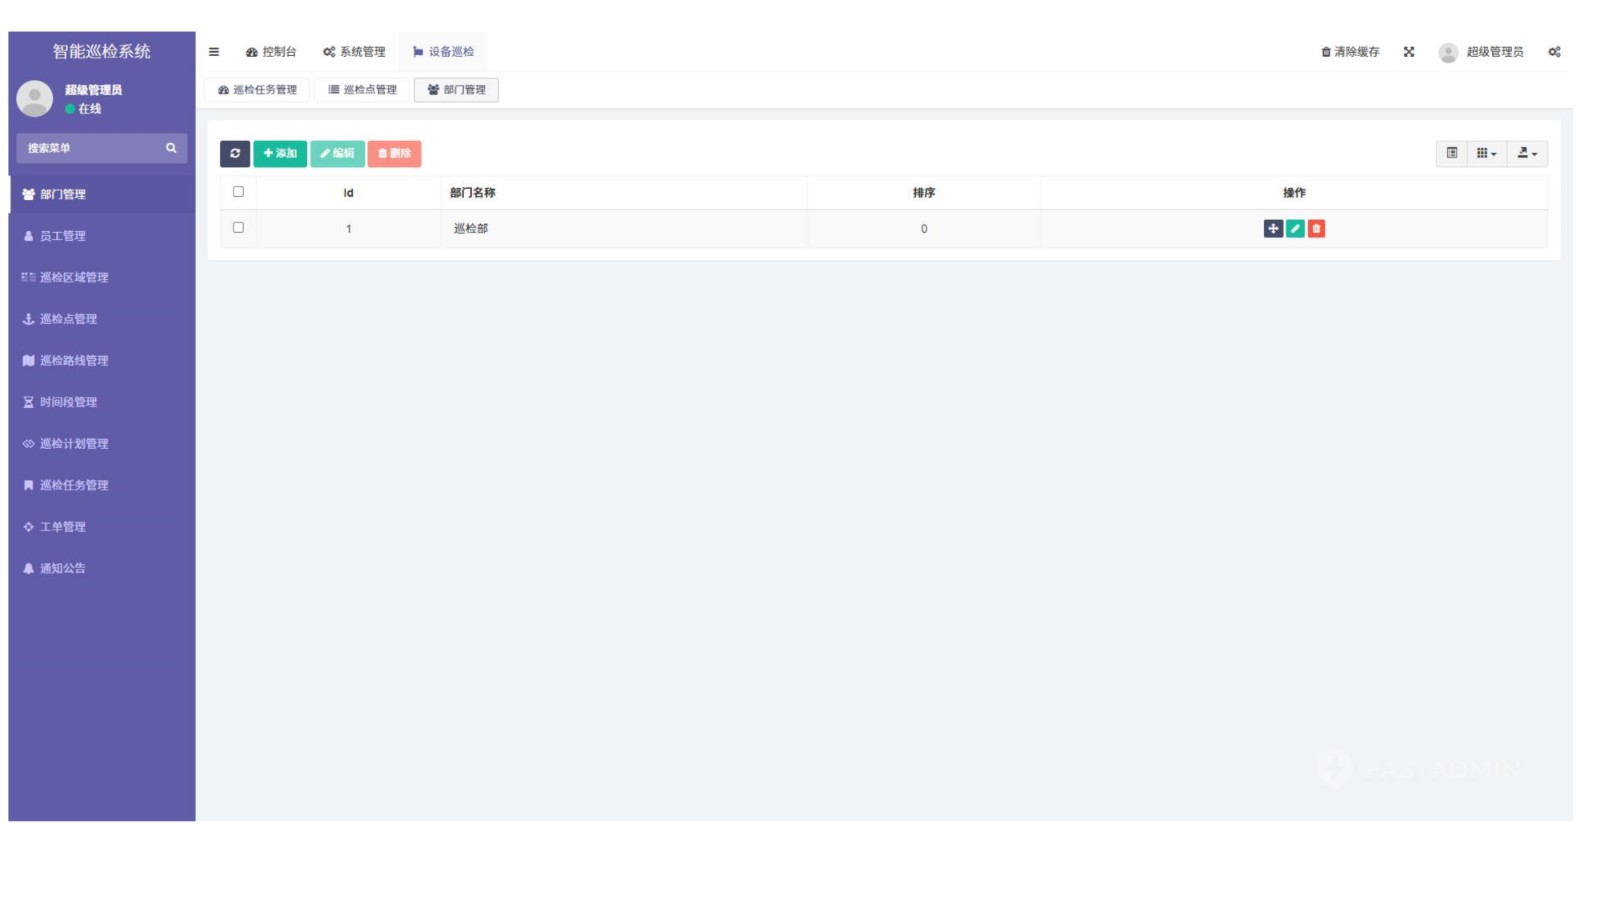Open the 系统管理 top menu
Image resolution: width=1600 pixels, height=900 pixels.
[x=354, y=52]
